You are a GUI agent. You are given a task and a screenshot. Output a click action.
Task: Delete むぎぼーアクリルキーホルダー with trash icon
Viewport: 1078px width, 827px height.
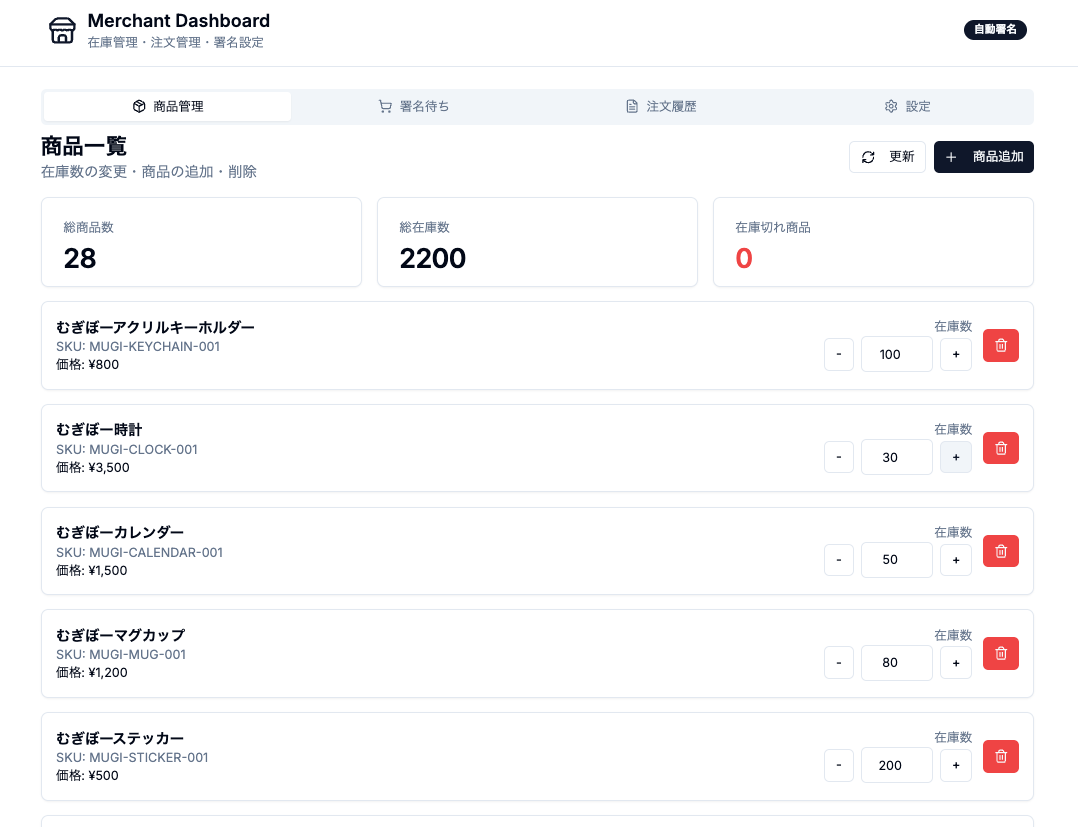[1000, 346]
